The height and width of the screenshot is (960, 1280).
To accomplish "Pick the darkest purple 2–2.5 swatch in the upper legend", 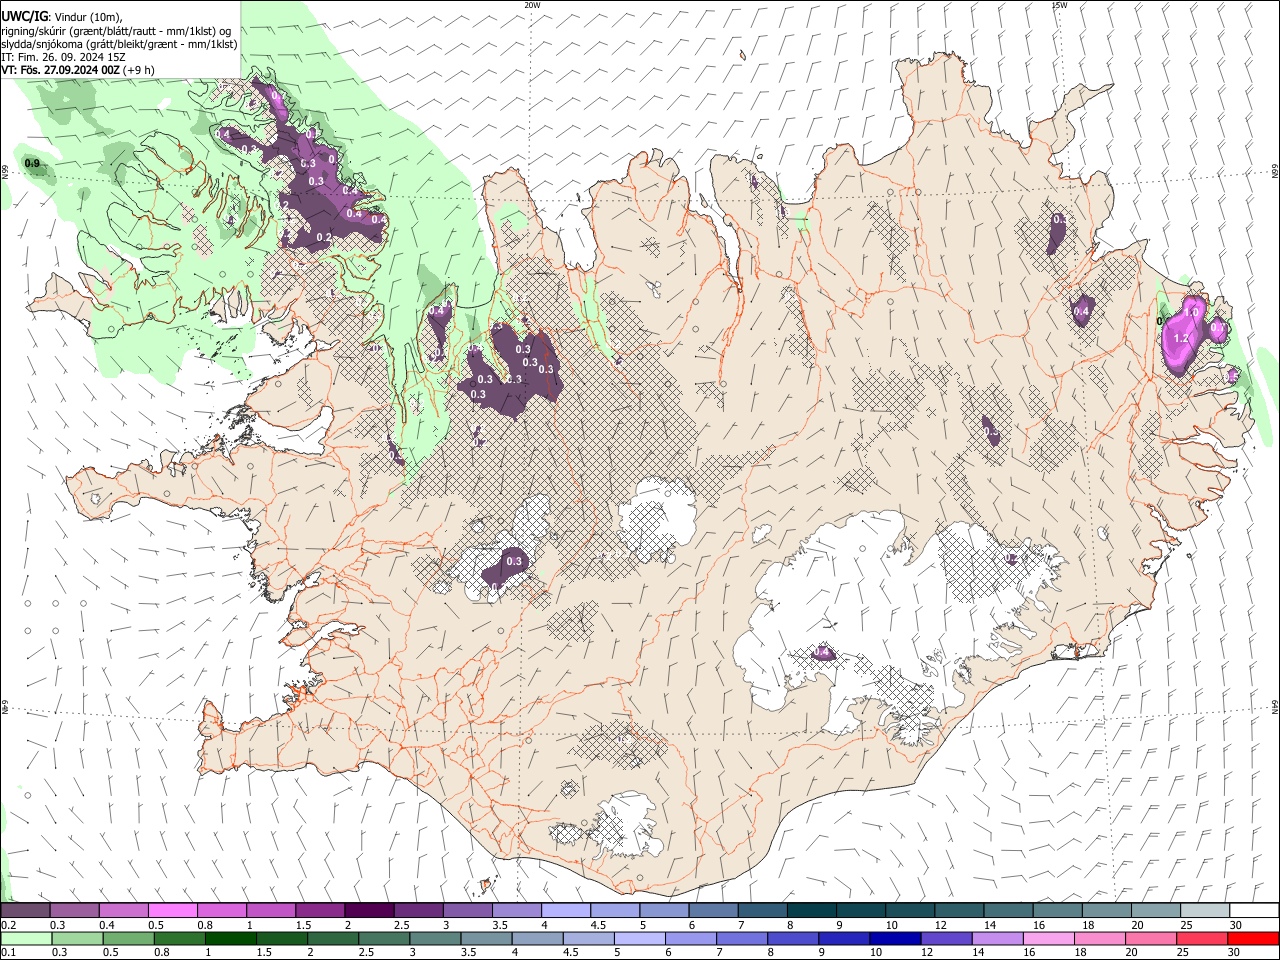I will click(x=369, y=911).
